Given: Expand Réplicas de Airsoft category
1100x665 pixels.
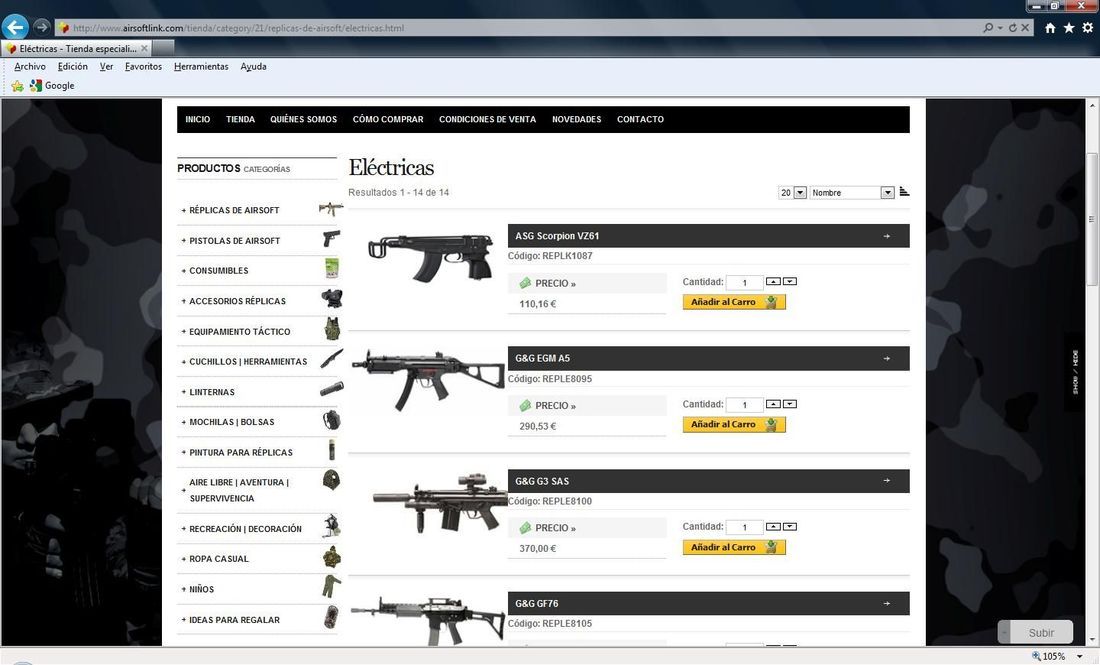Looking at the screenshot, I should [x=234, y=210].
